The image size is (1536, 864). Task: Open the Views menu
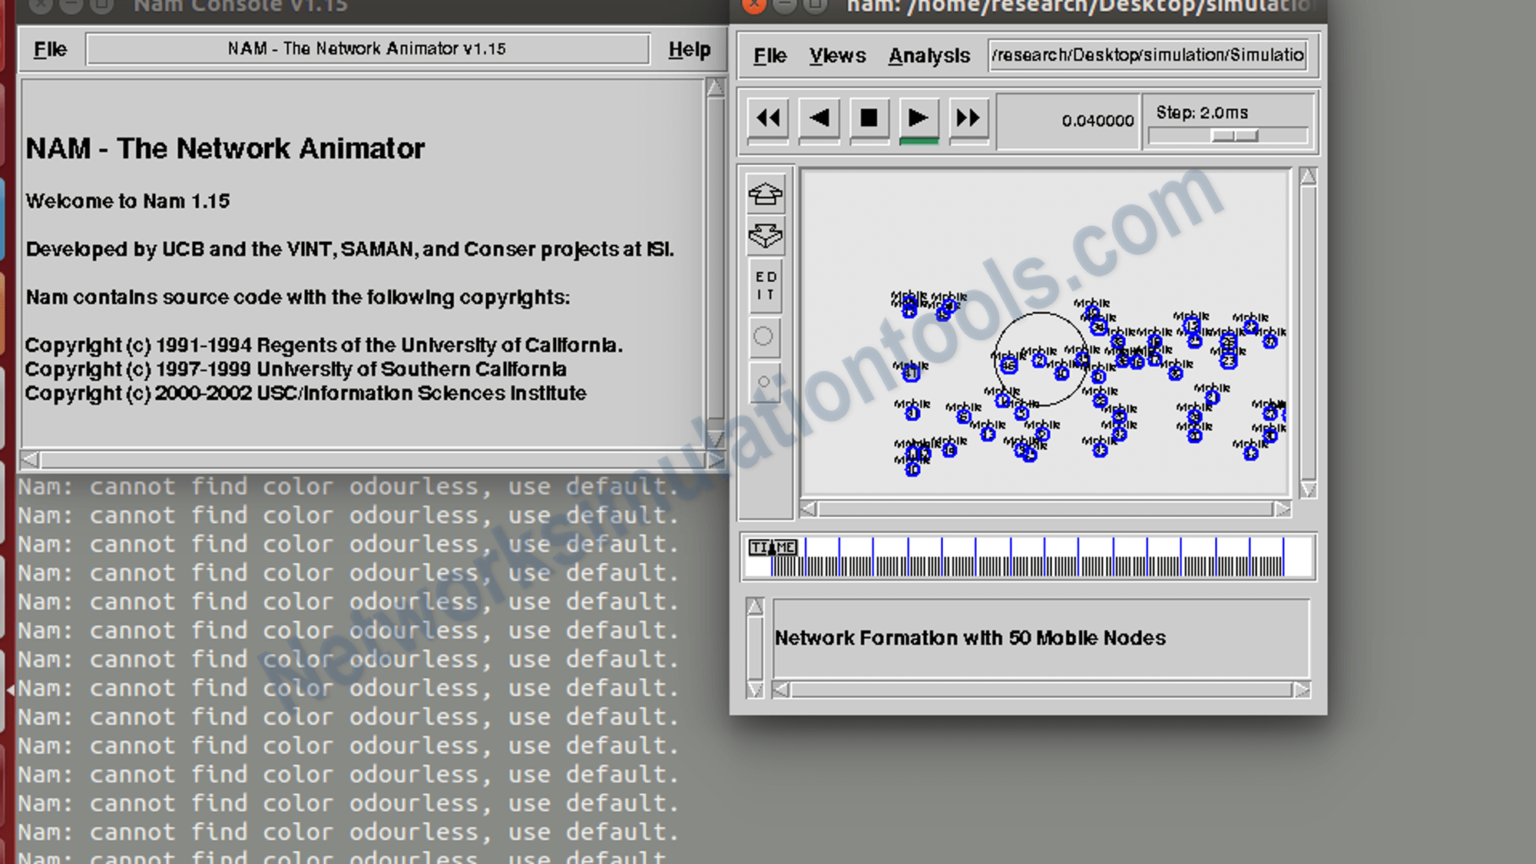(837, 56)
